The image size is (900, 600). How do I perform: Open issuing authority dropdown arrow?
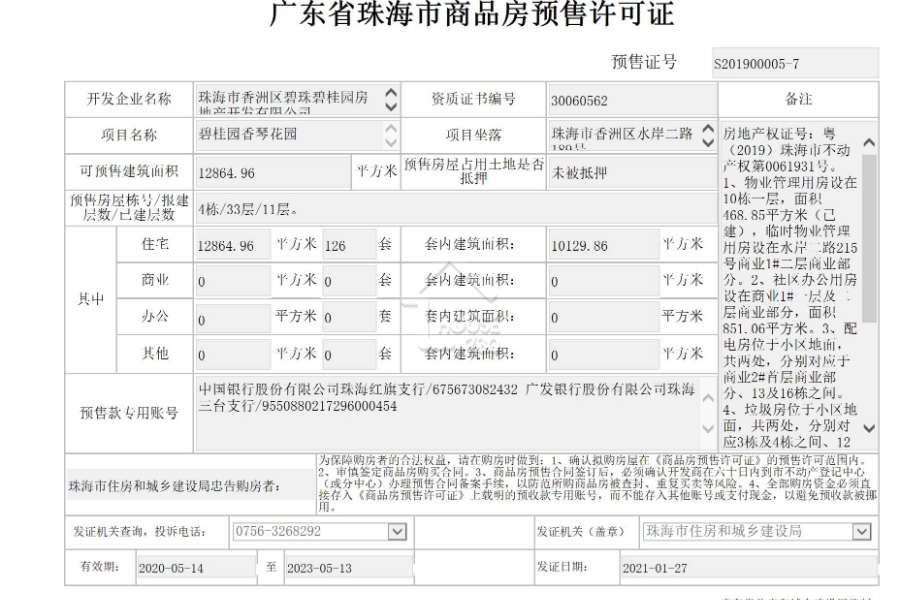tap(861, 532)
